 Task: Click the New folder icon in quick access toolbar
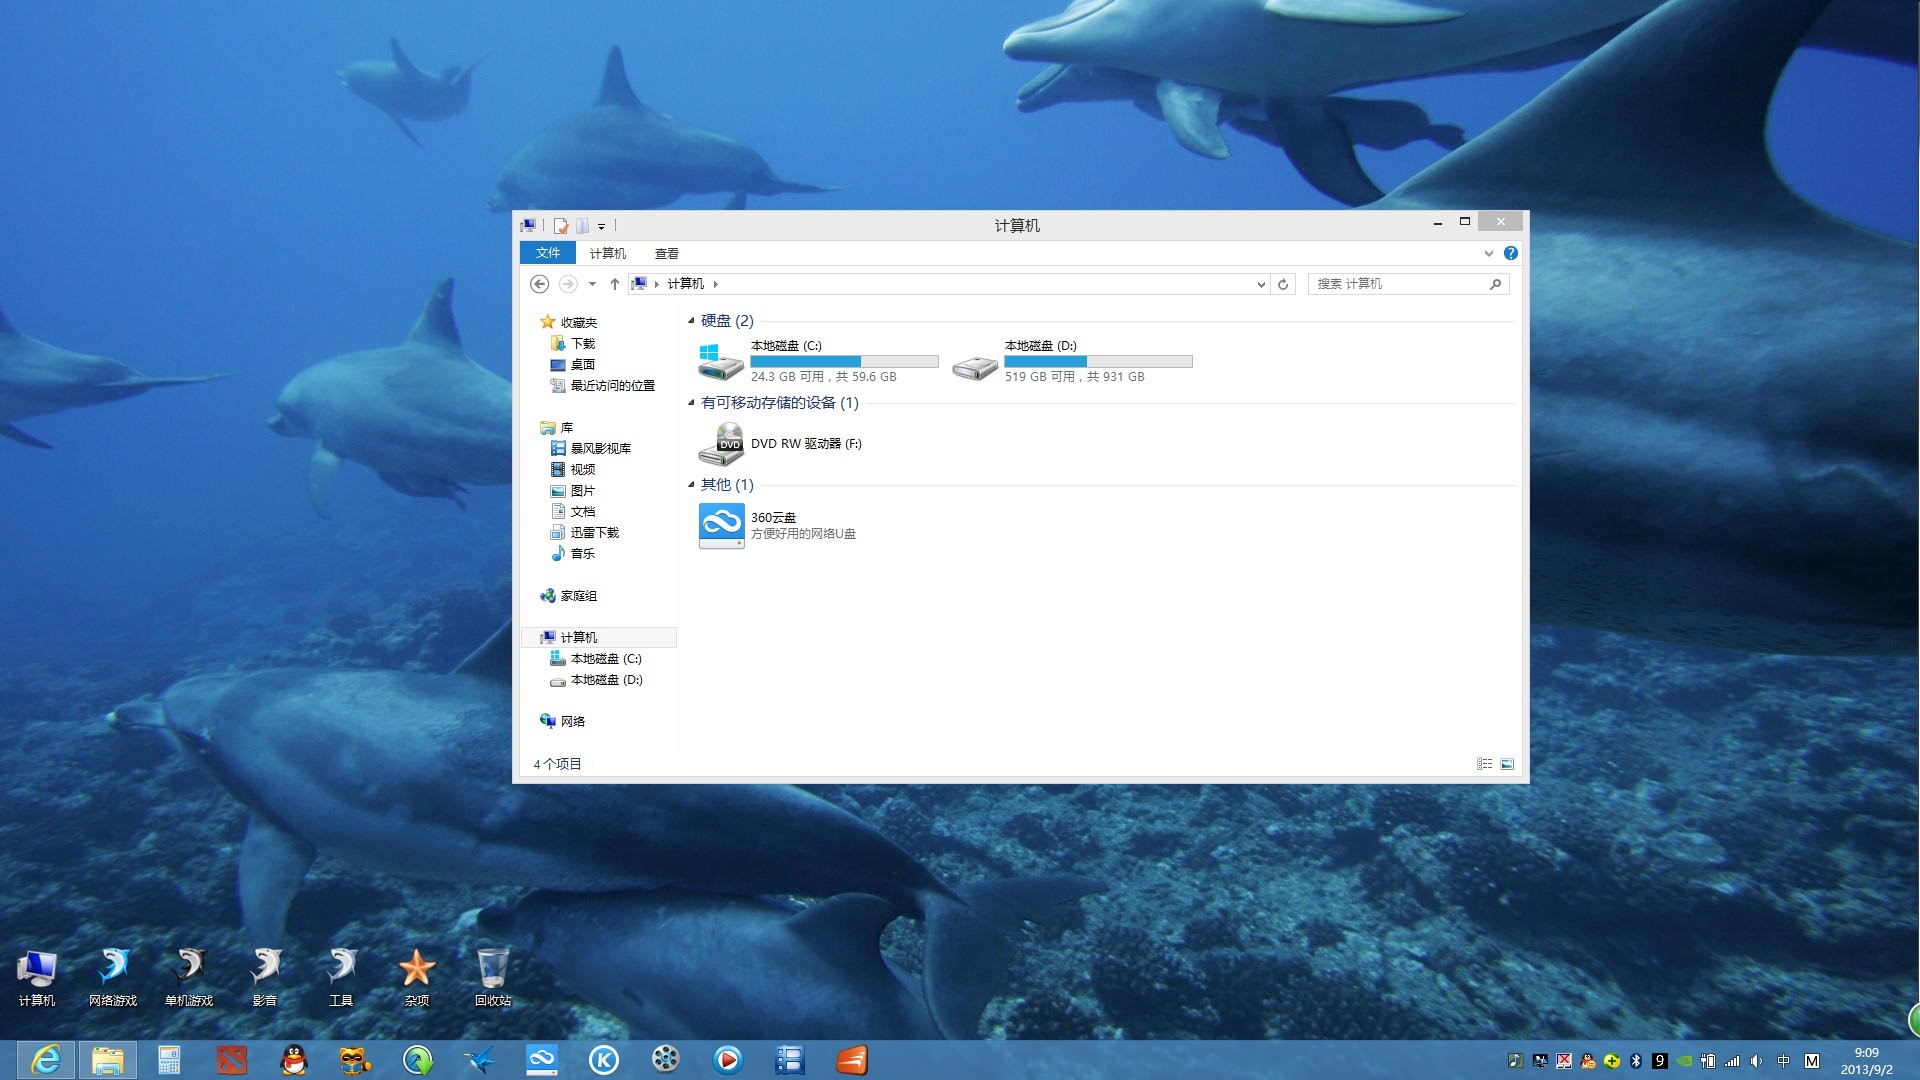[582, 226]
